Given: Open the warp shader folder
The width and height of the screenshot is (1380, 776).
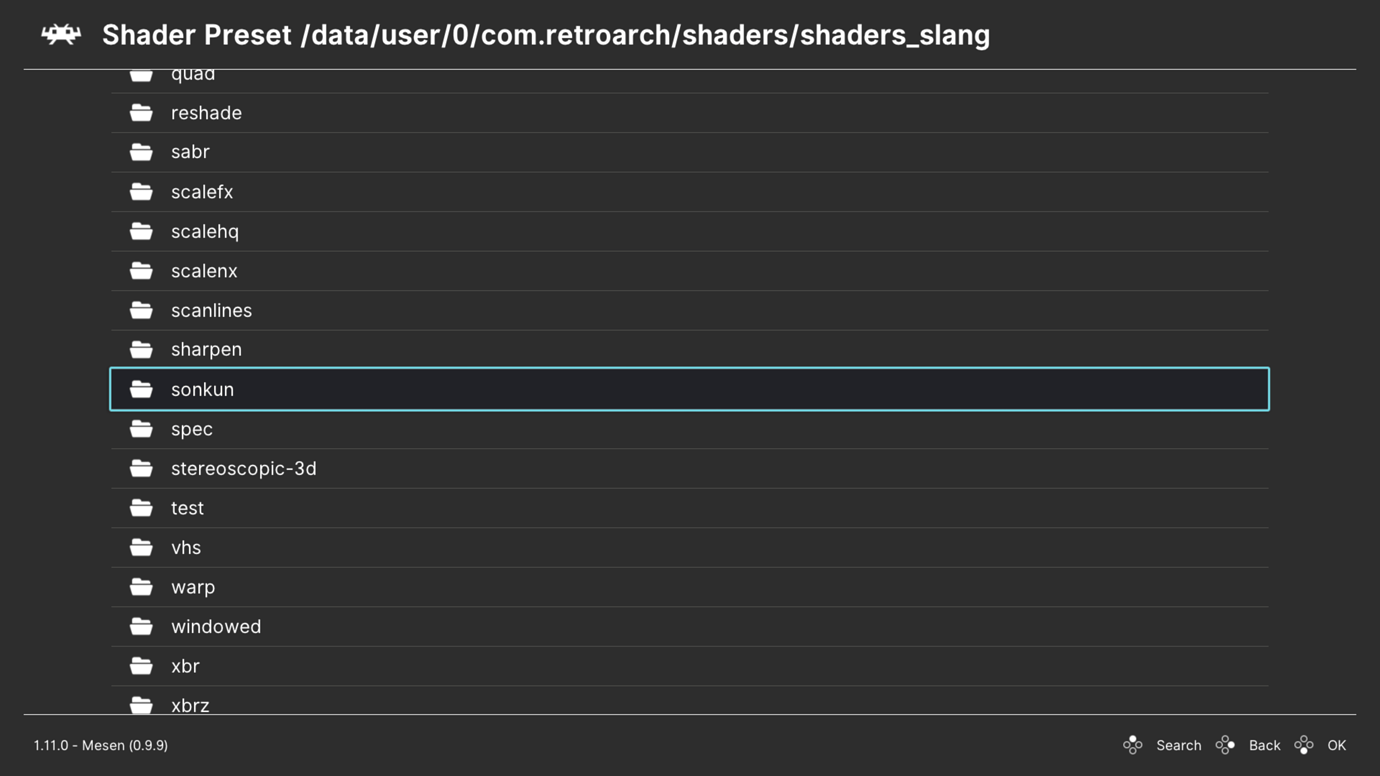Looking at the screenshot, I should point(193,587).
